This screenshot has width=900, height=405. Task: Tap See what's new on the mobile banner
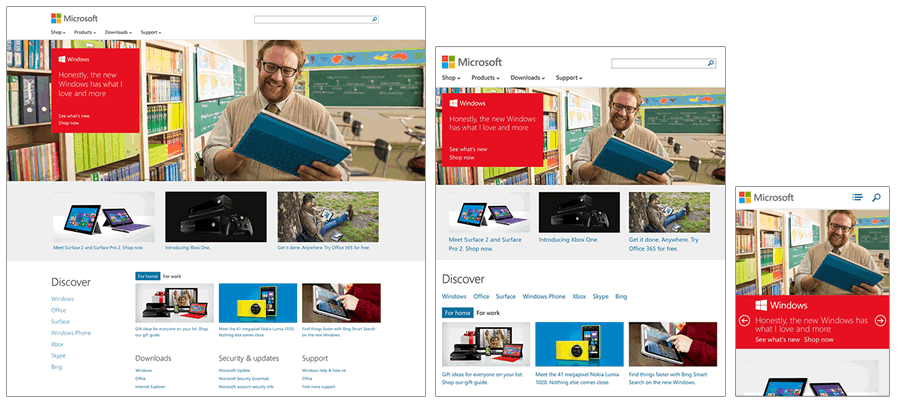click(777, 340)
